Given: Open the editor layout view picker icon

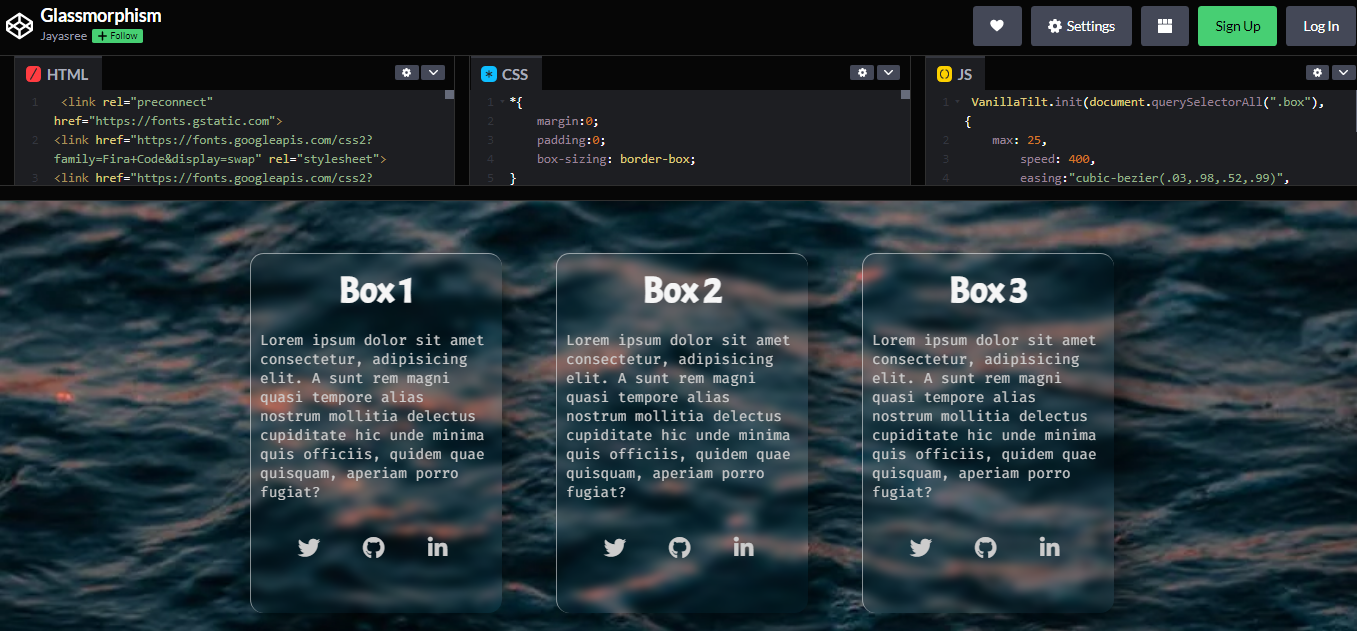Looking at the screenshot, I should (x=1164, y=26).
